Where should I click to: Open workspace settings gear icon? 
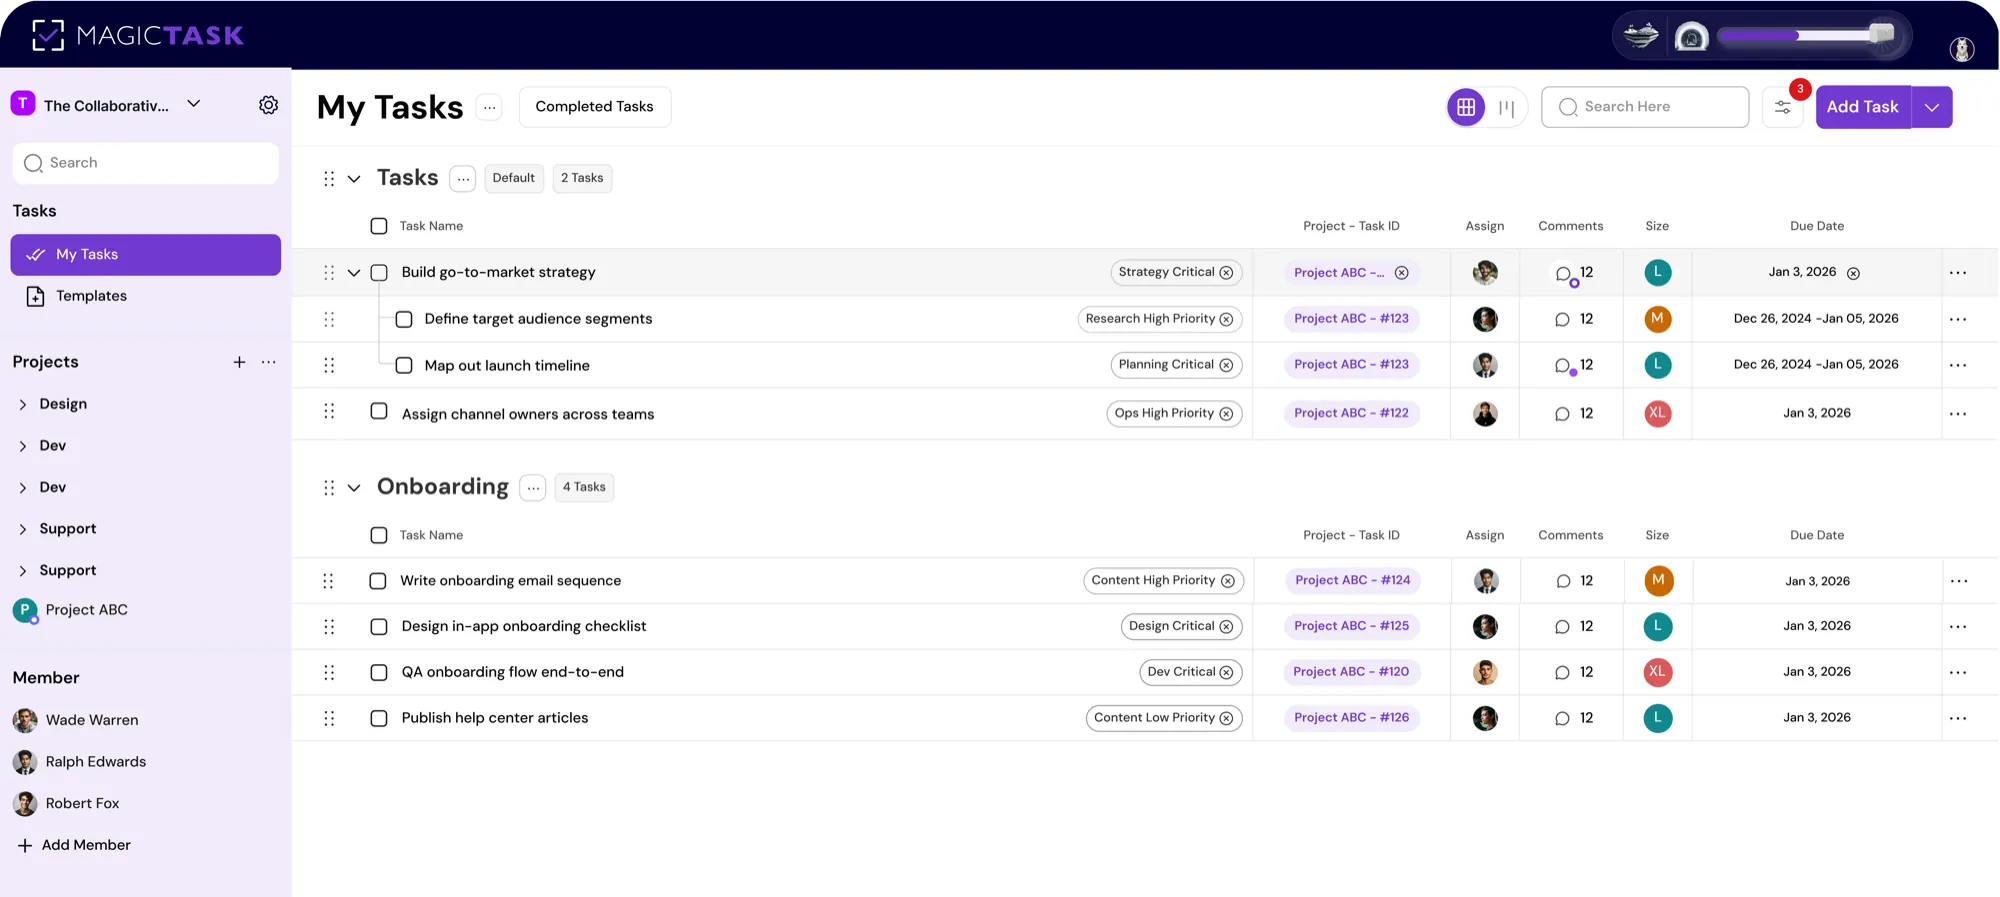coord(268,105)
